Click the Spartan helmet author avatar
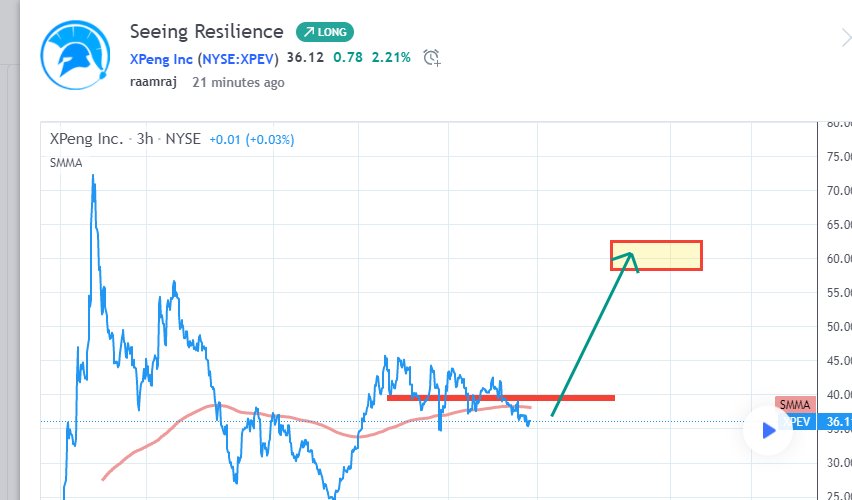 (x=76, y=55)
